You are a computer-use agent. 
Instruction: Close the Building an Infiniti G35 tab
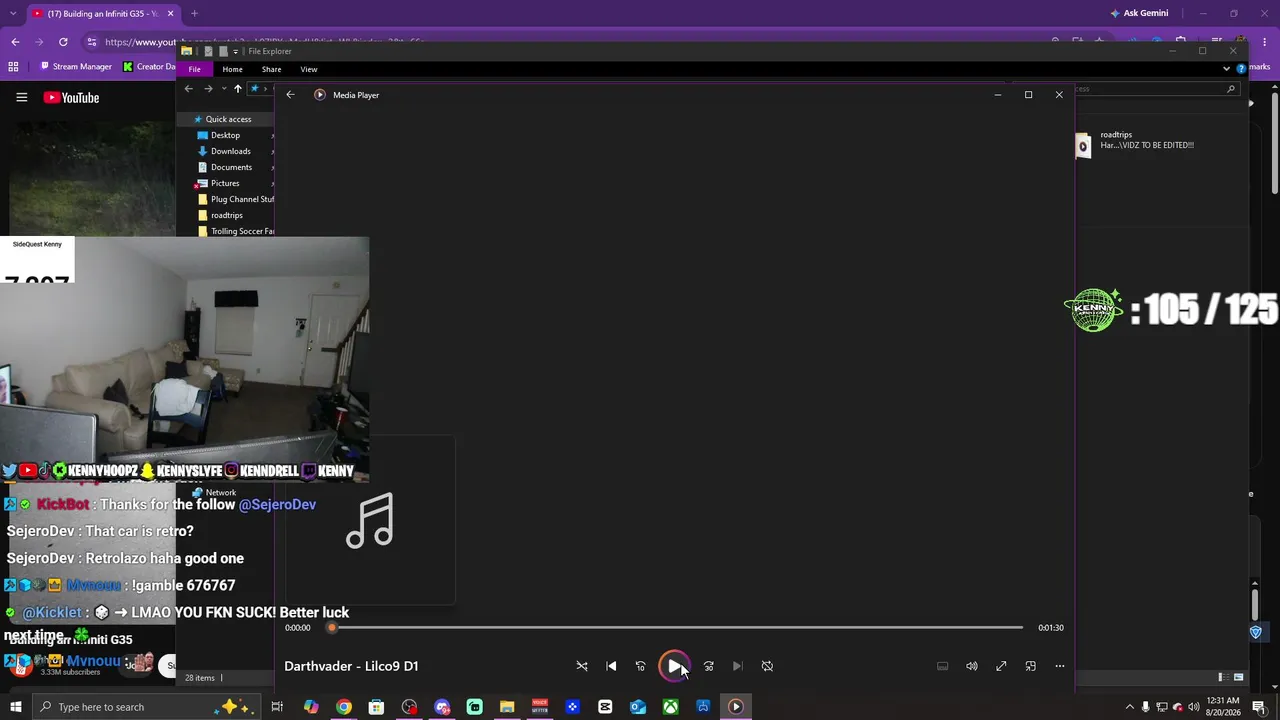click(171, 14)
